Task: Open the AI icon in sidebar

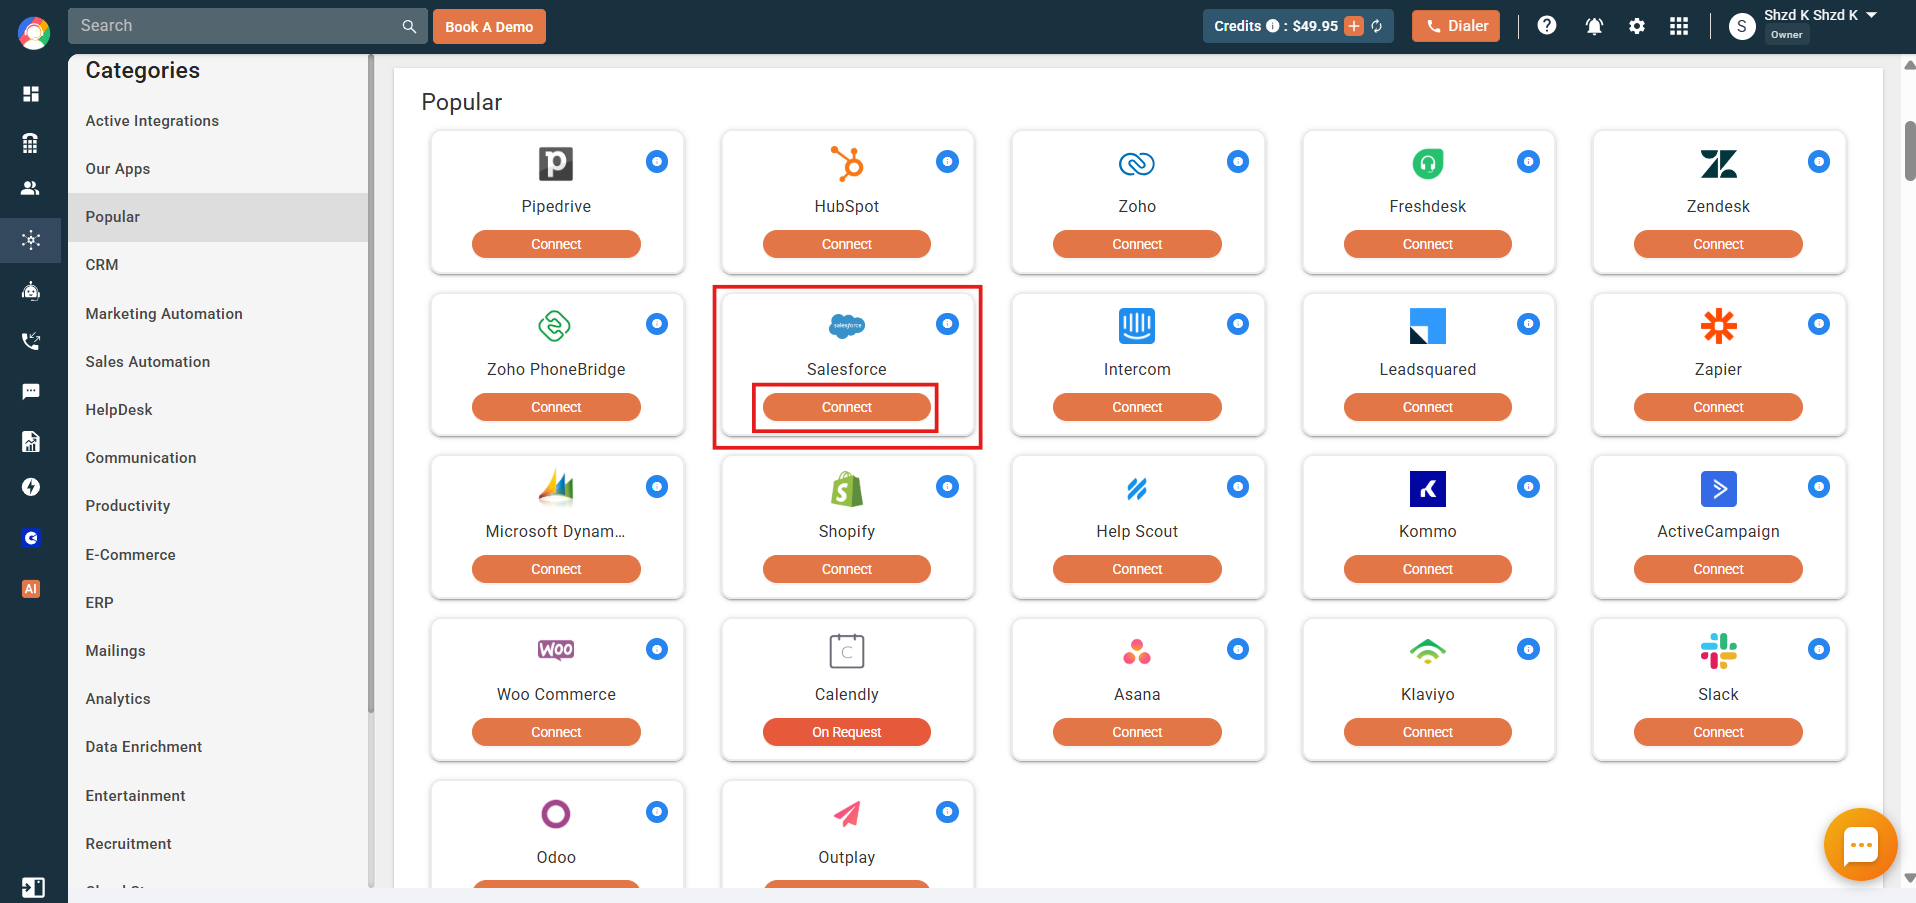Action: [31, 589]
